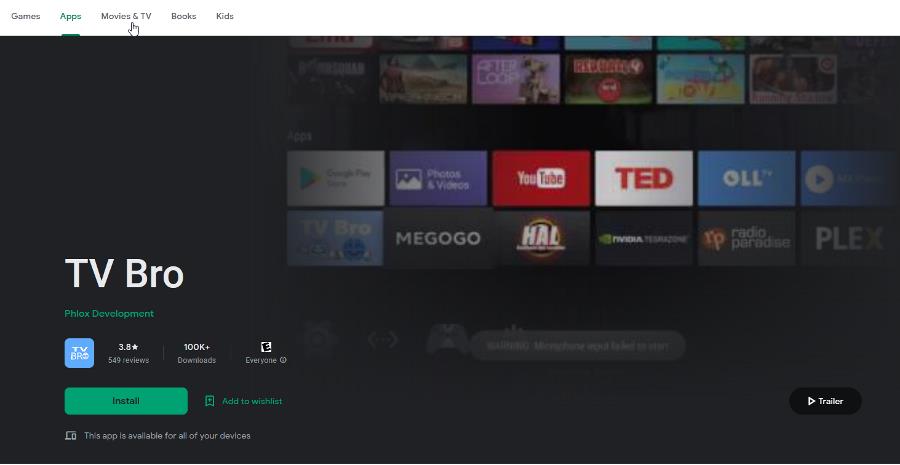Click the TV Bro app icon

click(79, 352)
